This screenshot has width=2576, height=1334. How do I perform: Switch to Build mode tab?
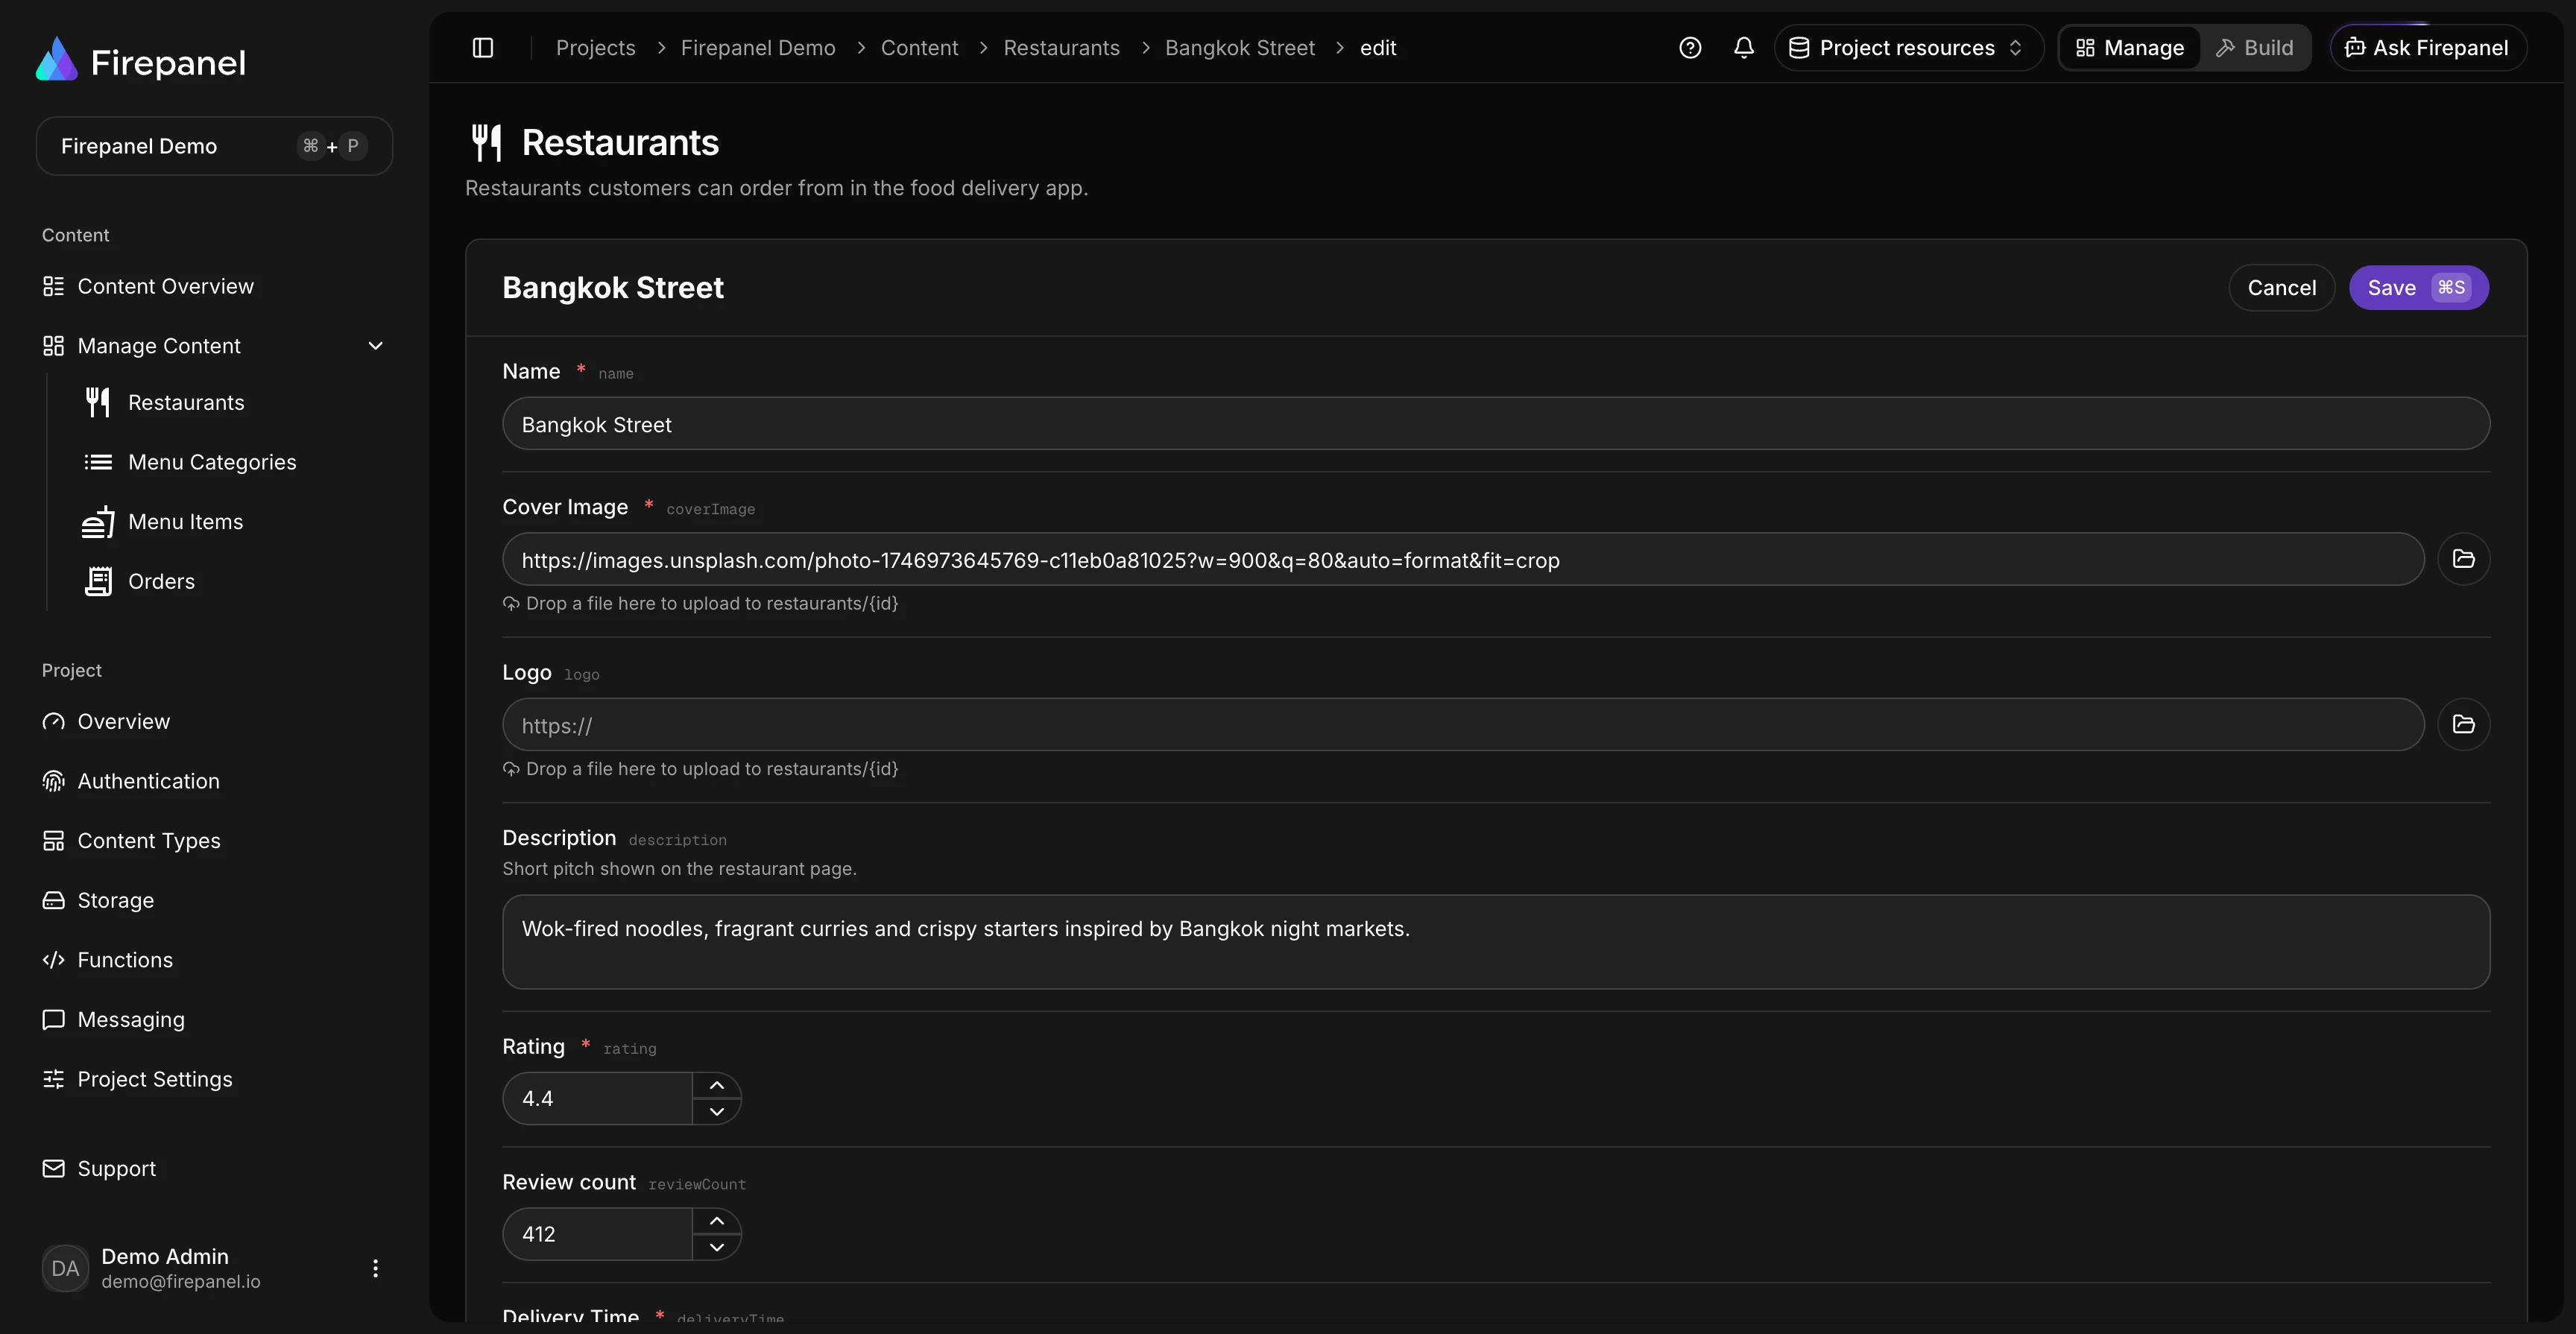(2255, 48)
